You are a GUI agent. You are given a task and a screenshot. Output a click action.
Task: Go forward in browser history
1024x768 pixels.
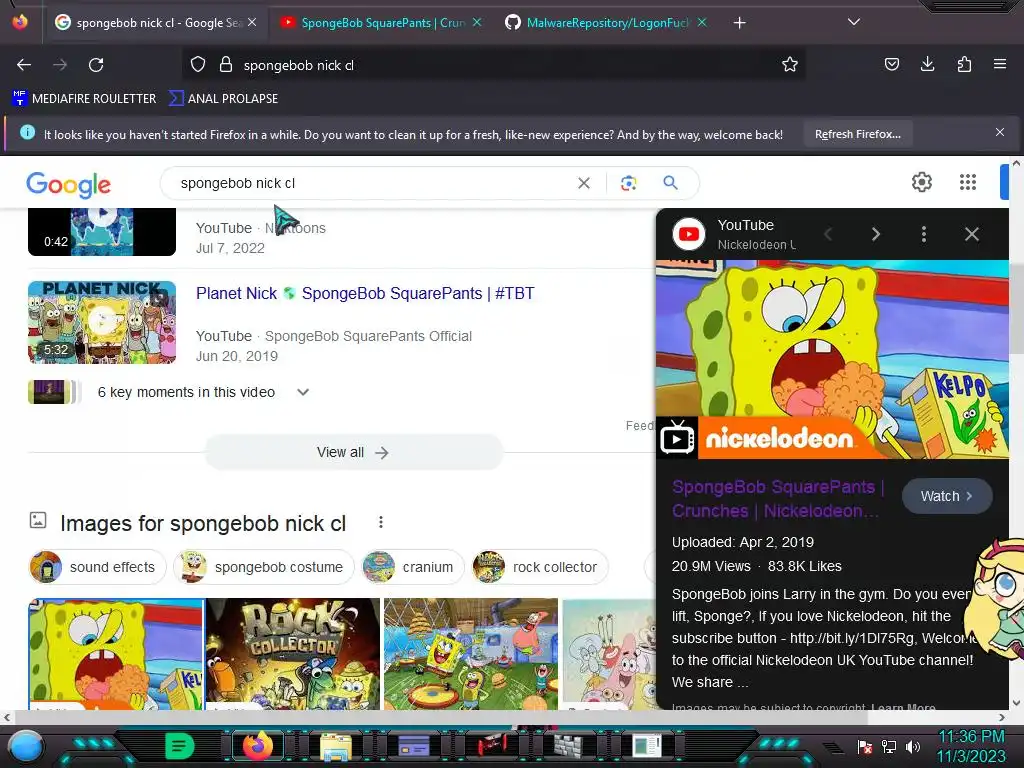pyautogui.click(x=60, y=65)
